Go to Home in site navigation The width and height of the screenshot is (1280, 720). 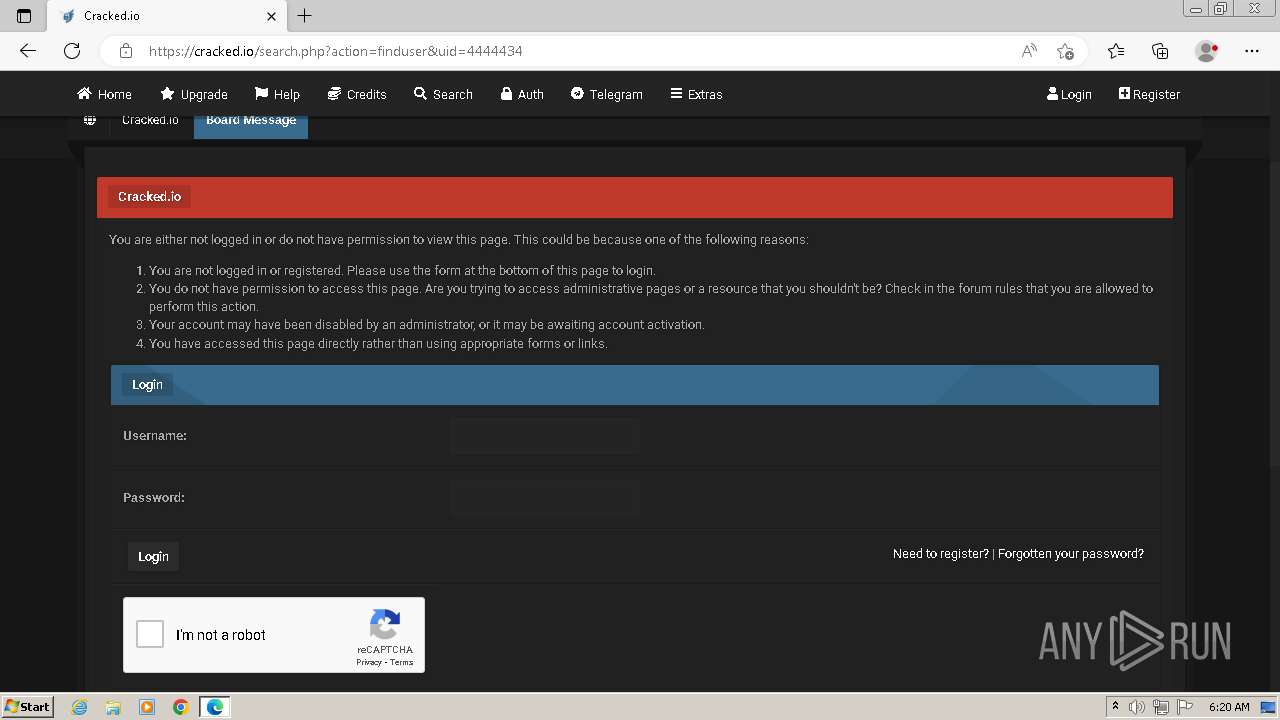point(104,94)
